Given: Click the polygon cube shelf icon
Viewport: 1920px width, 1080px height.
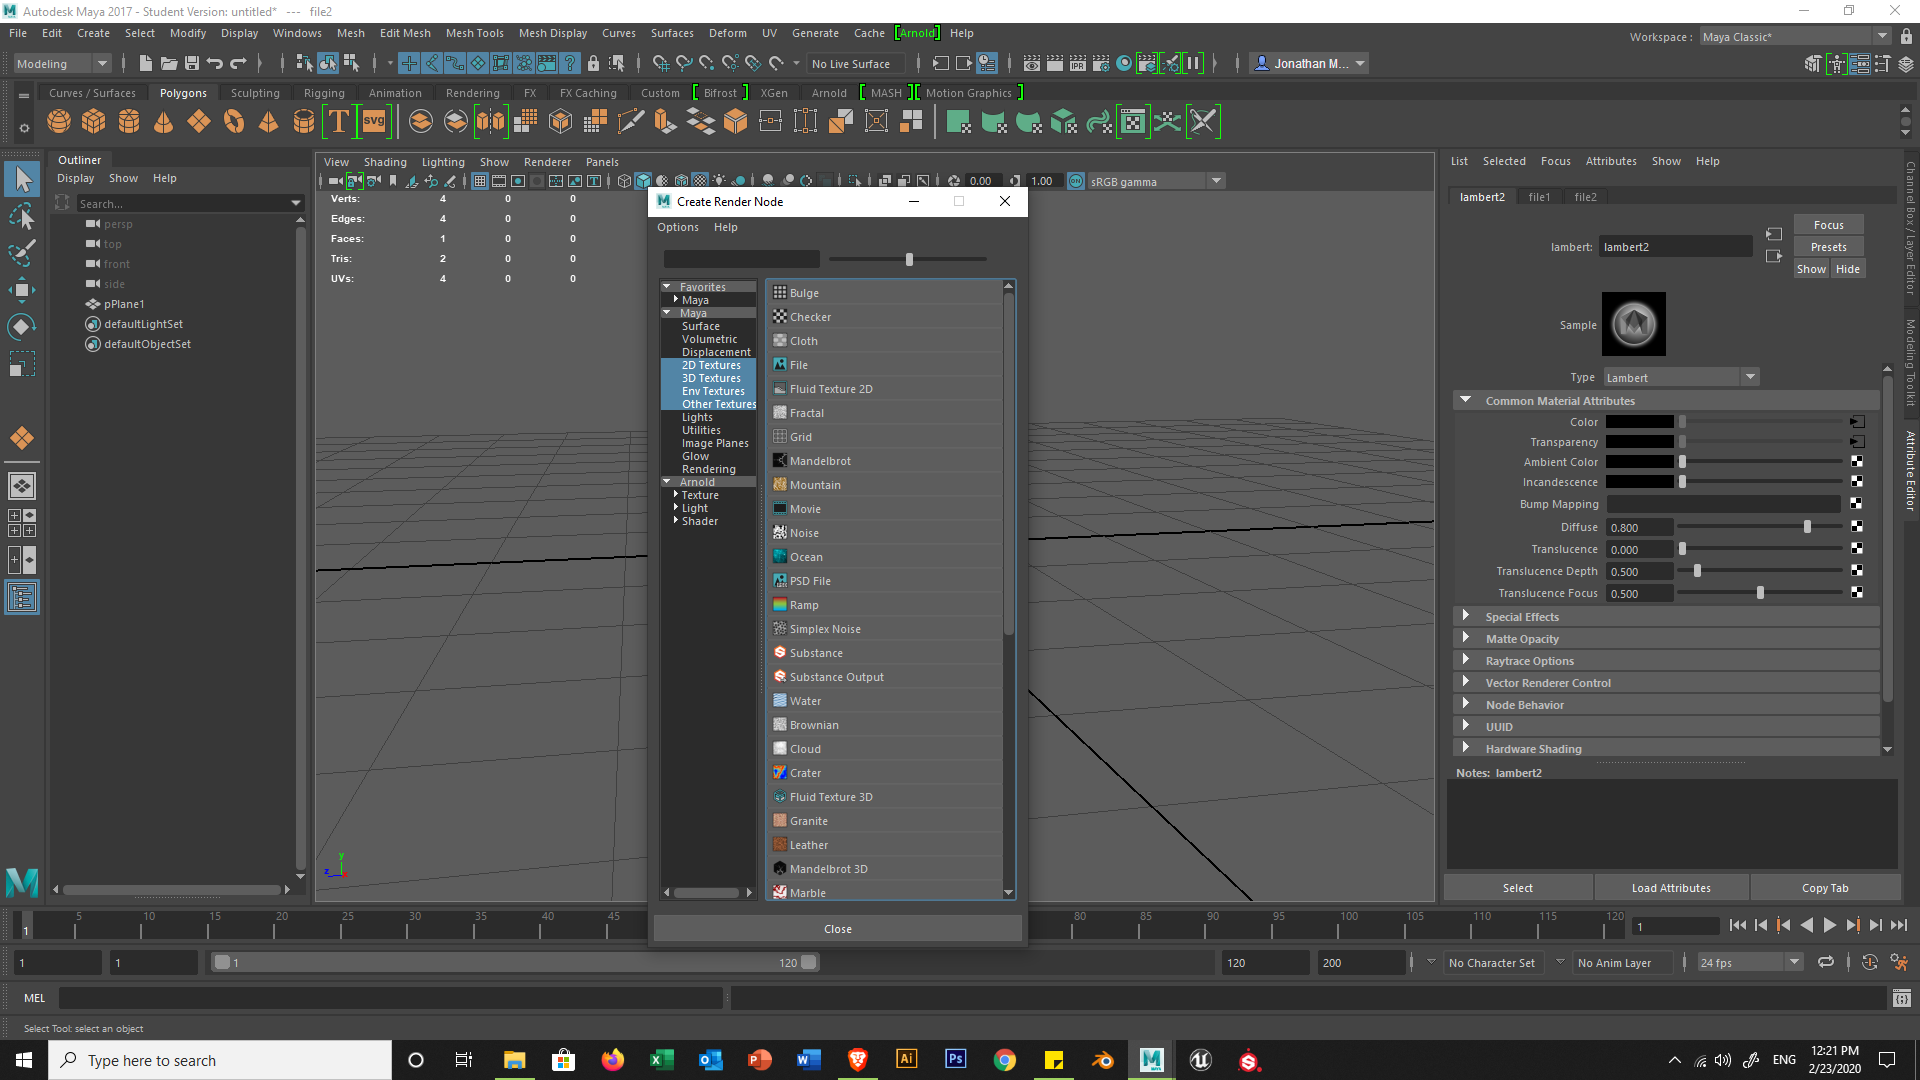Looking at the screenshot, I should coord(94,122).
